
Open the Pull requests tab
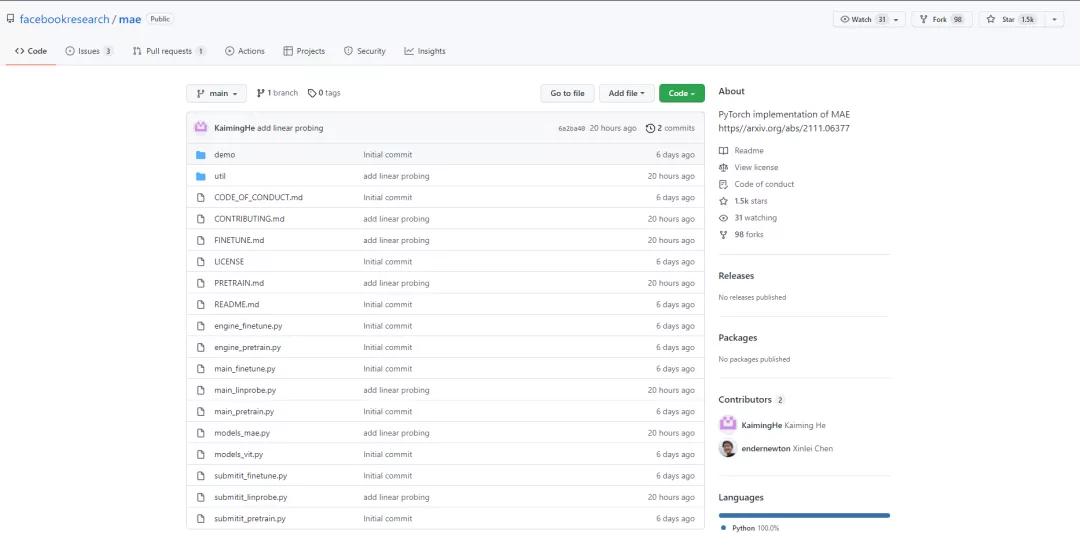coord(168,51)
